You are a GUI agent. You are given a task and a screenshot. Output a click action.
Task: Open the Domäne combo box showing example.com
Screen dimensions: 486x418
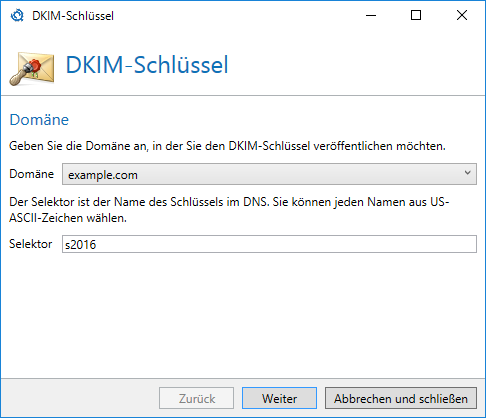[269, 174]
